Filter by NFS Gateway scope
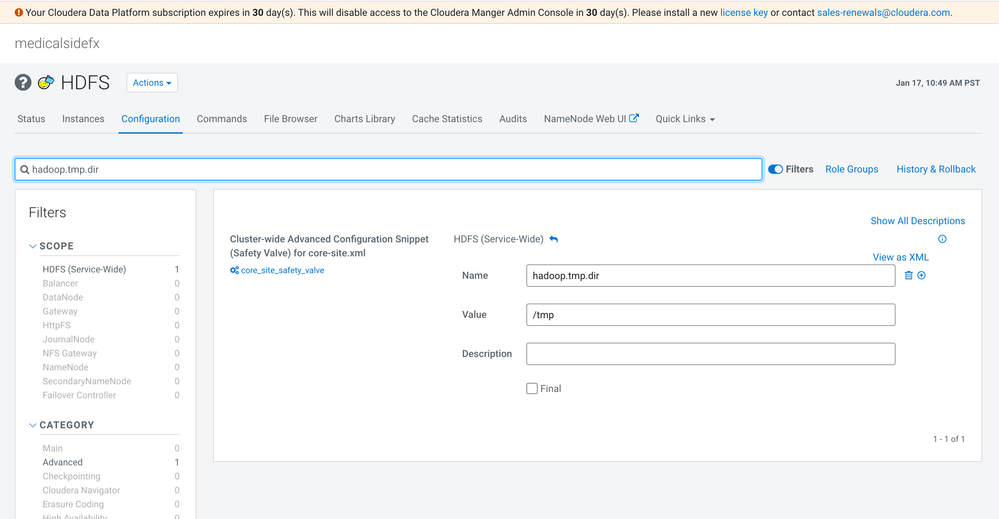The width and height of the screenshot is (999, 519). point(69,353)
